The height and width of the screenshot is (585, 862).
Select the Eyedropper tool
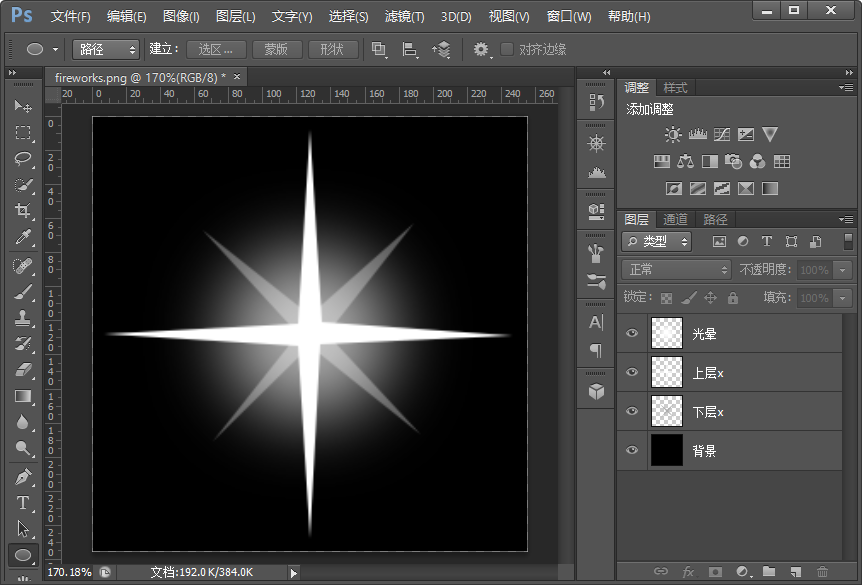point(23,237)
